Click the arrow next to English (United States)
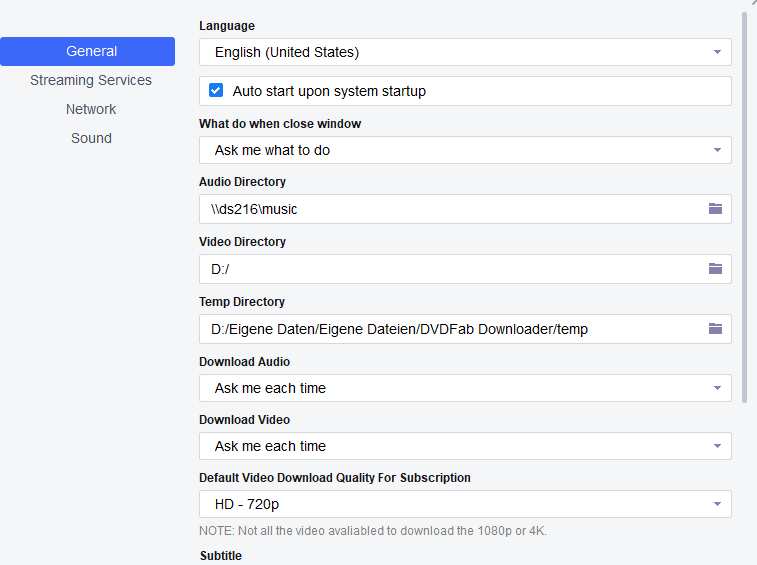 pyautogui.click(x=717, y=53)
